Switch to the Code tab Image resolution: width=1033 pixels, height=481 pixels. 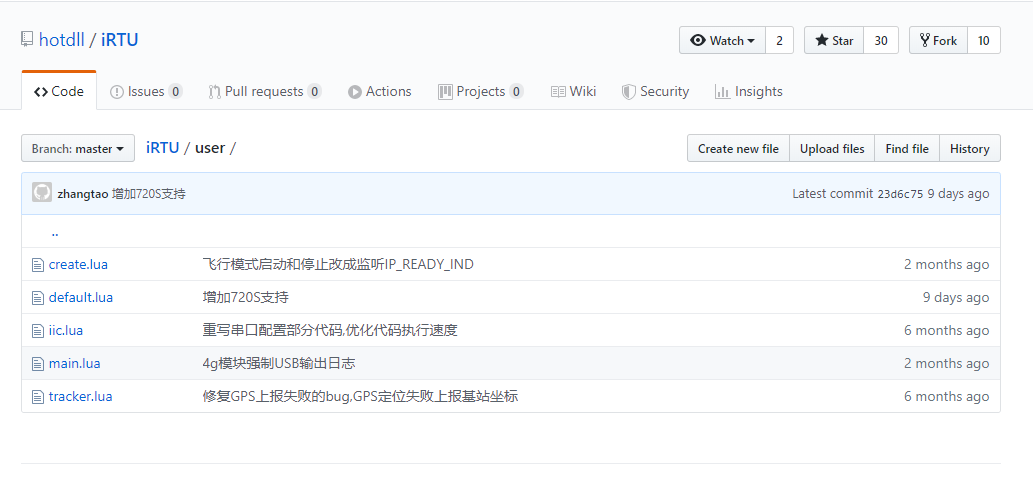point(59,91)
